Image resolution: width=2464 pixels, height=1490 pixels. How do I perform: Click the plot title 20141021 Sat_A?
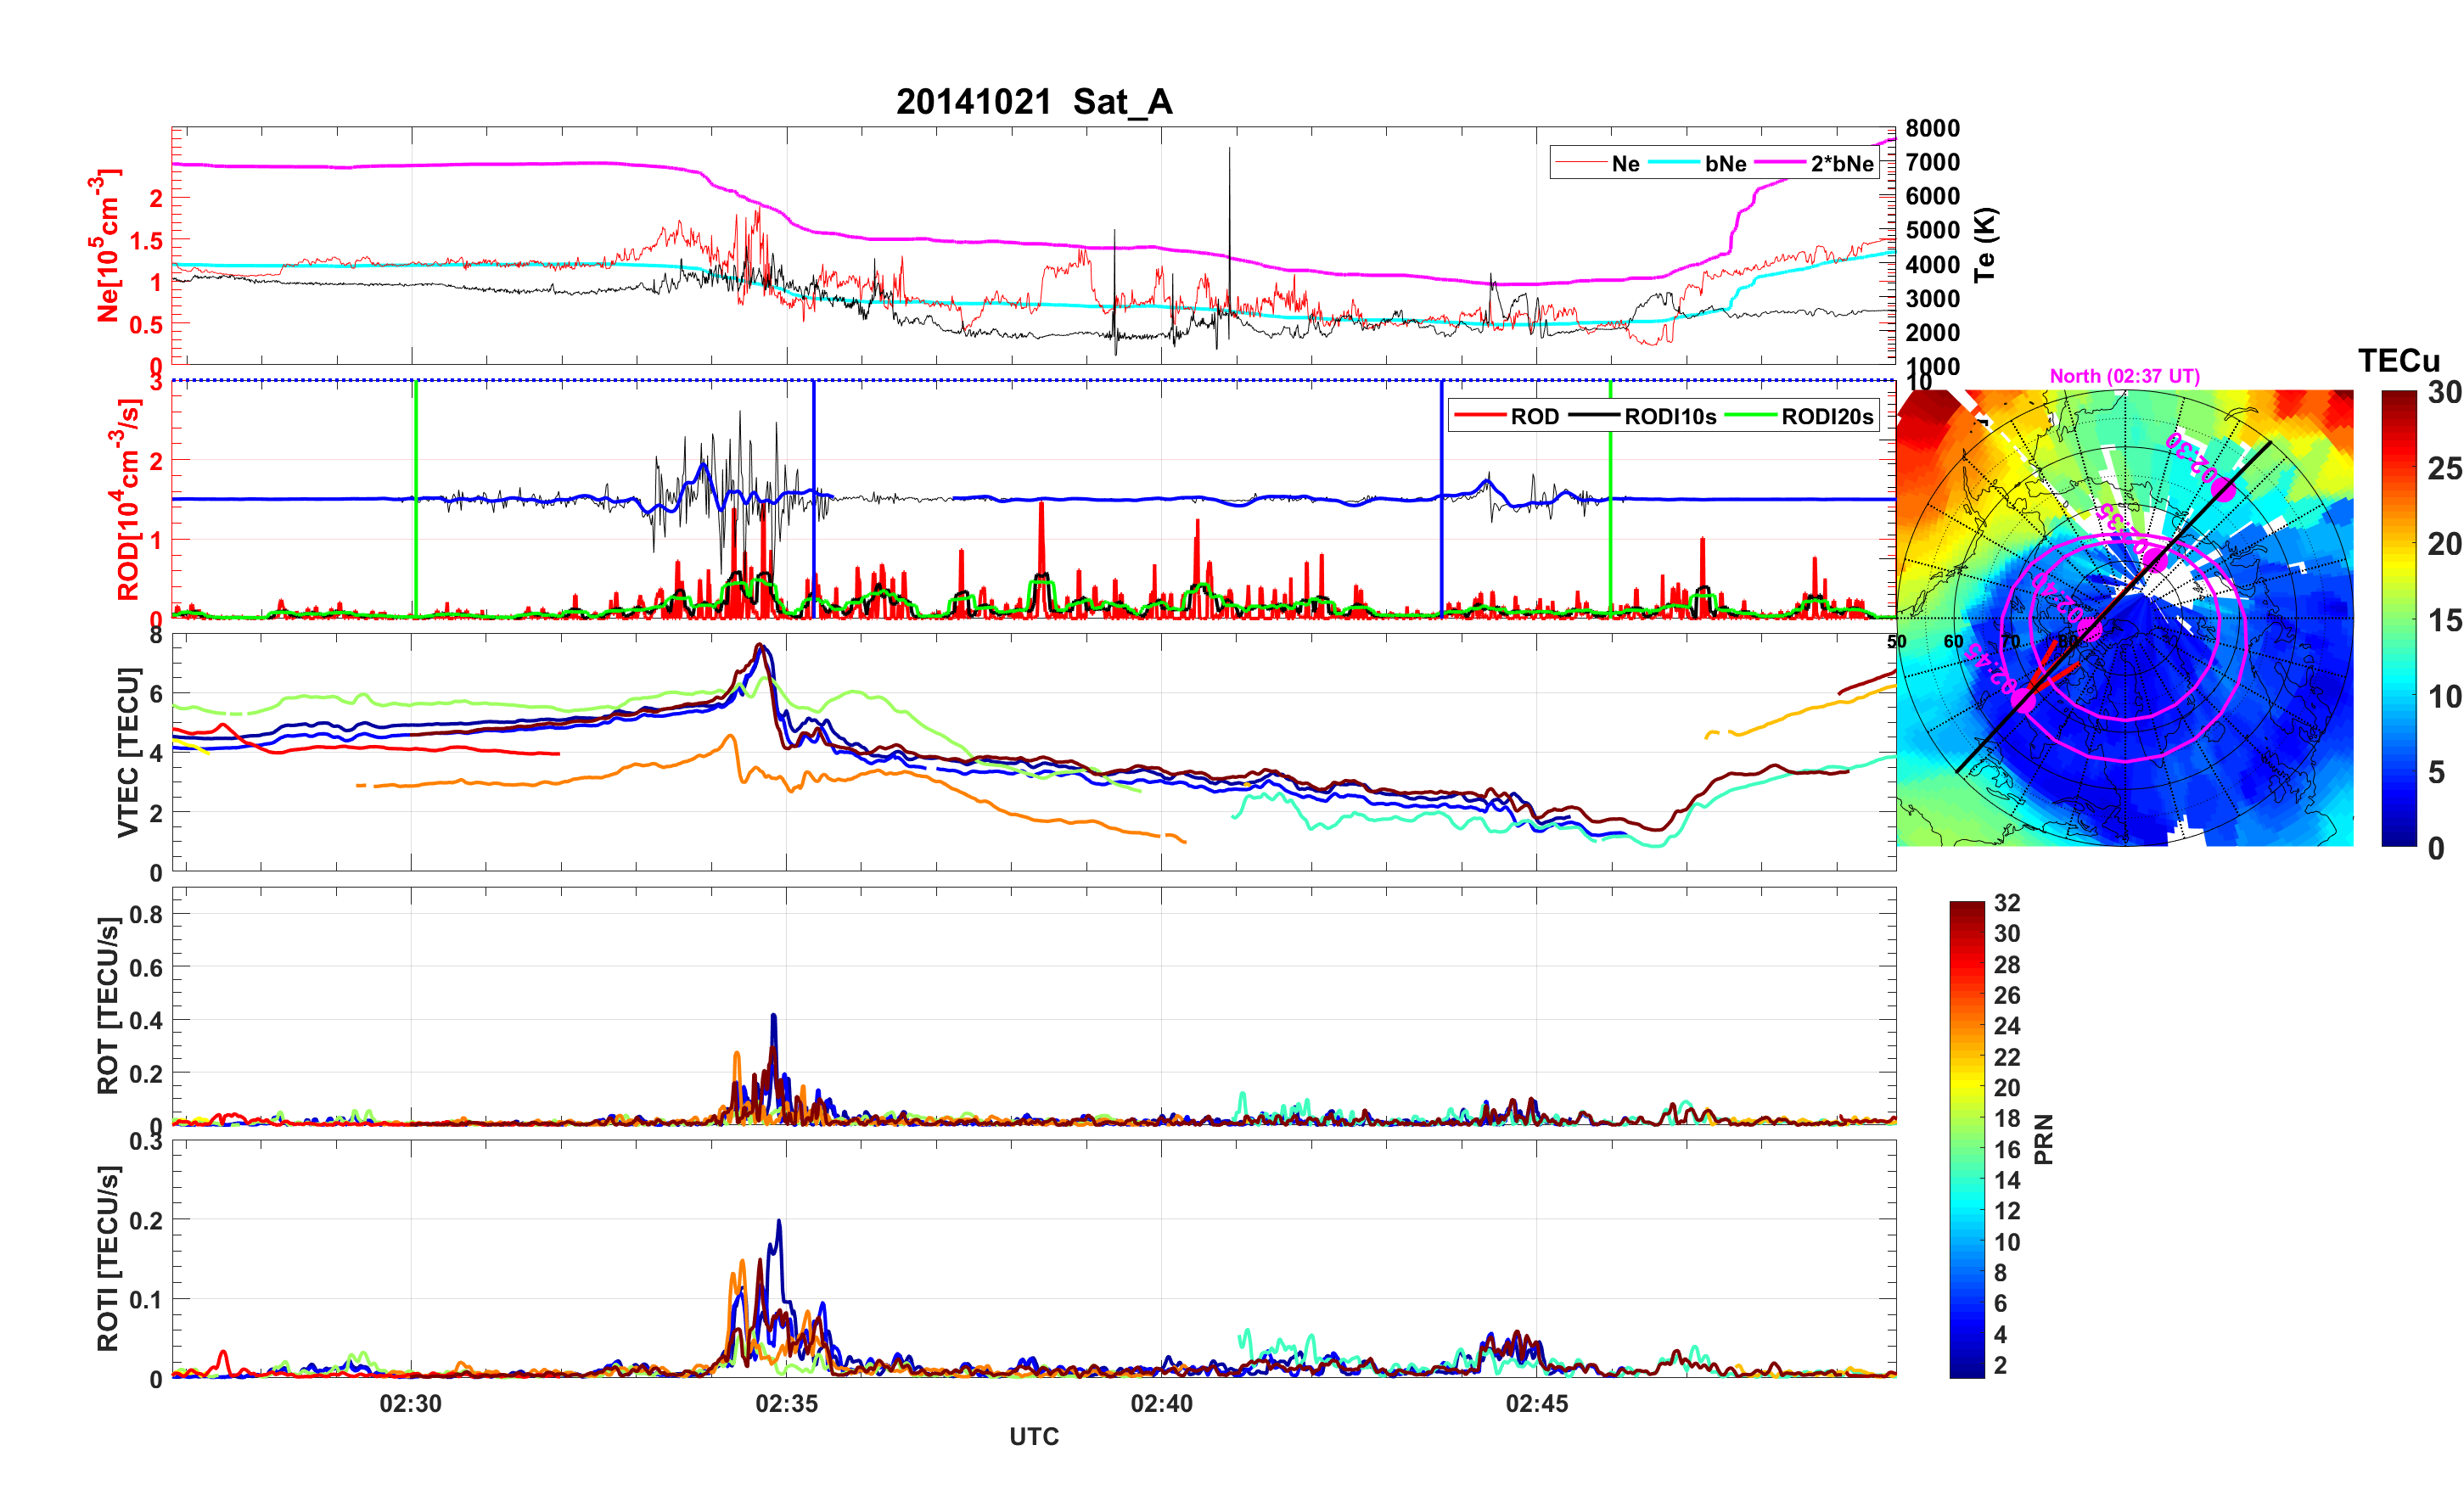(1033, 102)
